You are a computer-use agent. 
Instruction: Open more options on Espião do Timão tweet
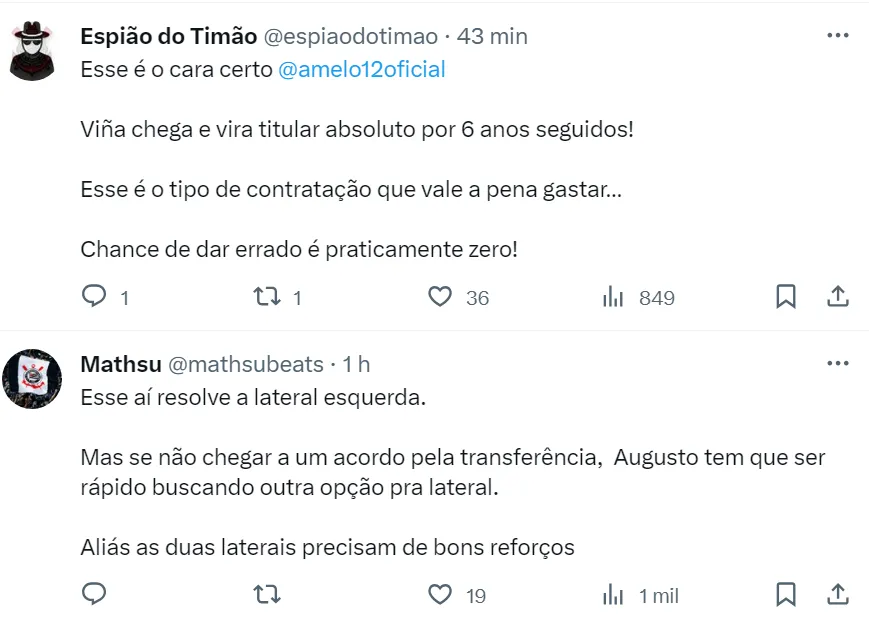837,36
